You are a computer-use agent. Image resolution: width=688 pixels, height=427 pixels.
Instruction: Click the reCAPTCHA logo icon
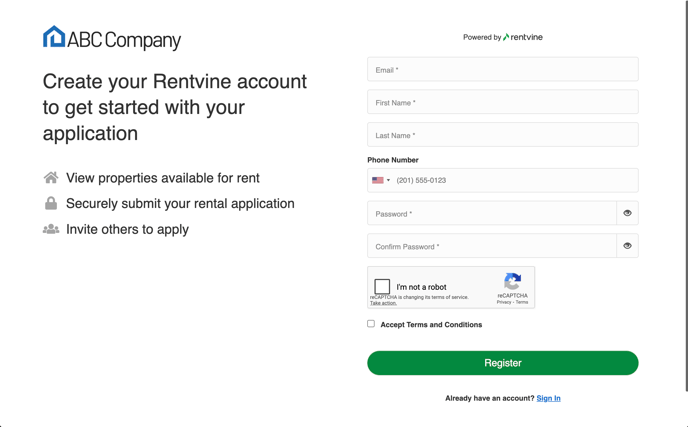coord(512,282)
